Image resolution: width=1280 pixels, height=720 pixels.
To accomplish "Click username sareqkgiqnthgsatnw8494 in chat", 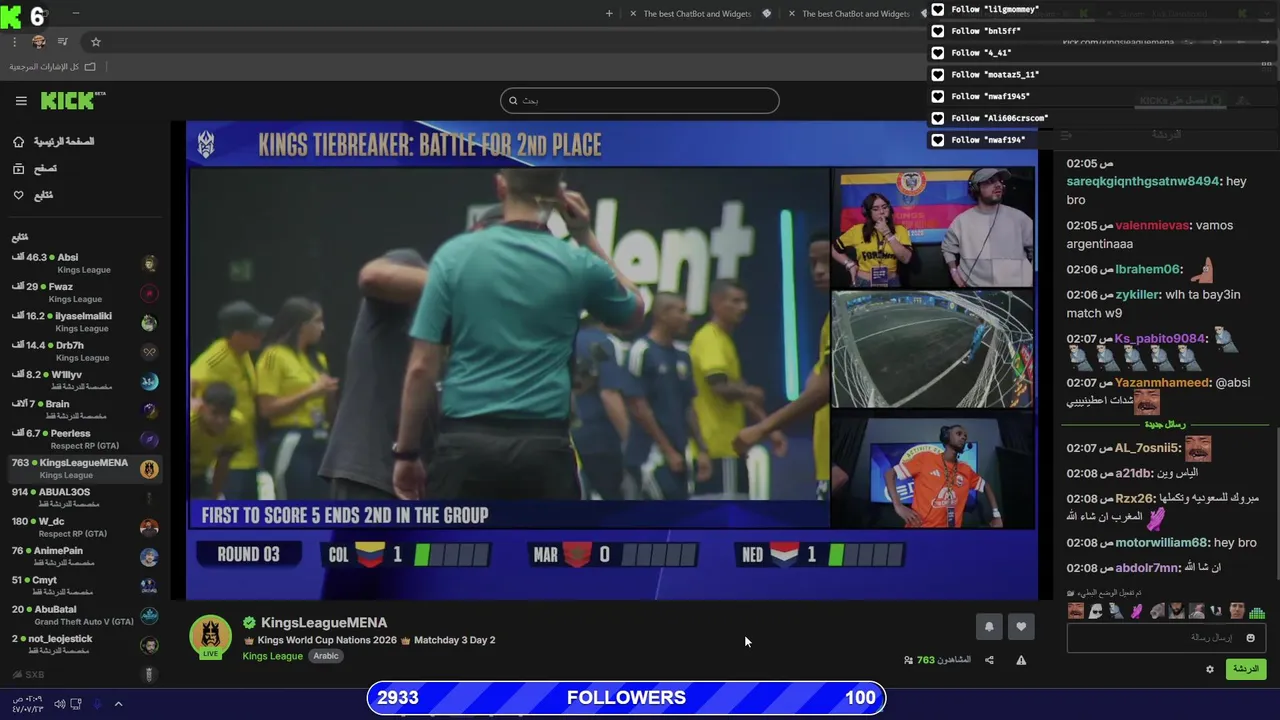I will tap(1143, 181).
